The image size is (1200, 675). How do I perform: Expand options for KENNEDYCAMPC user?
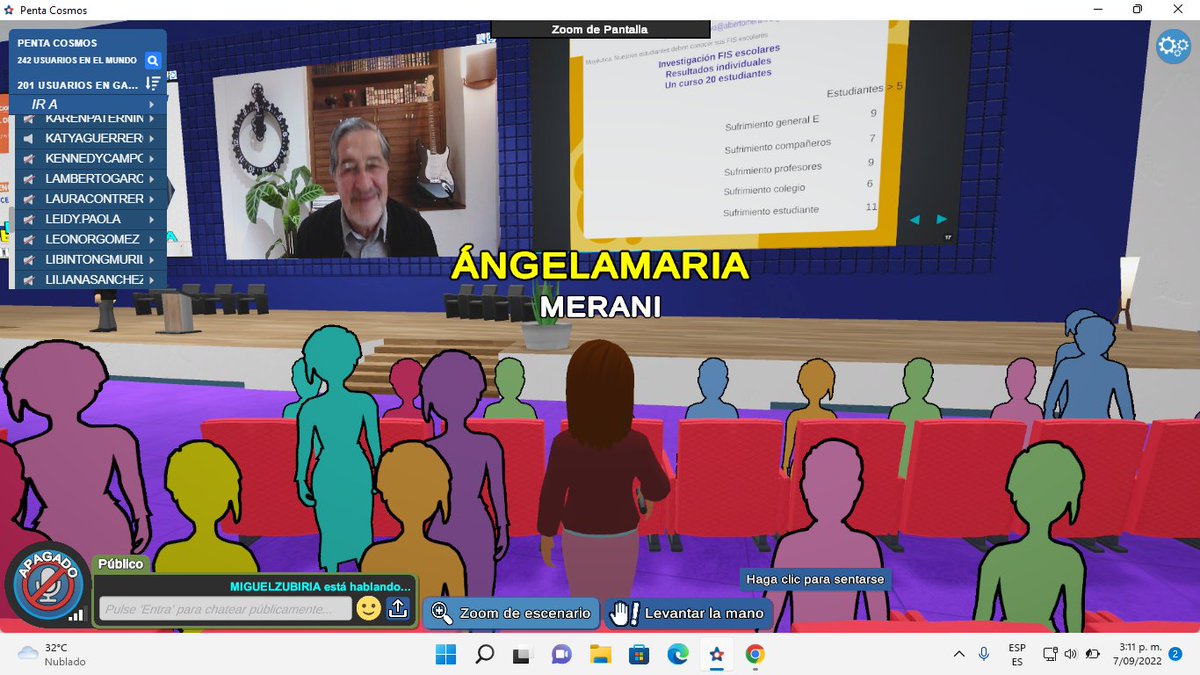click(x=152, y=159)
